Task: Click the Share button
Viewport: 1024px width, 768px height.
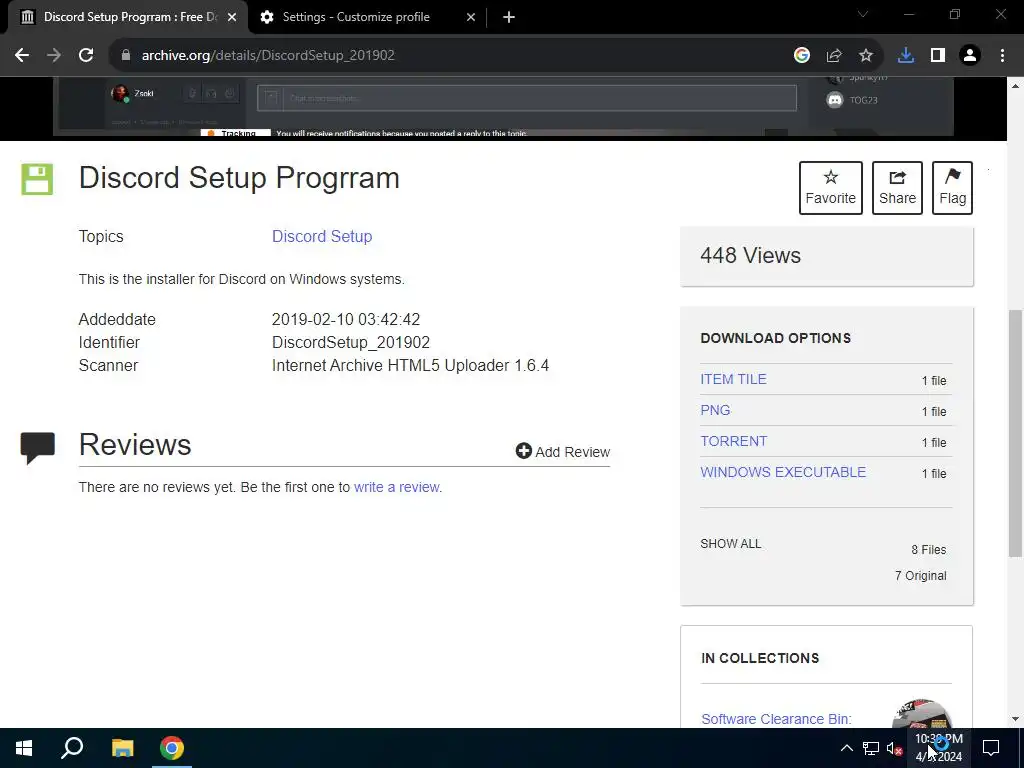Action: tap(897, 188)
